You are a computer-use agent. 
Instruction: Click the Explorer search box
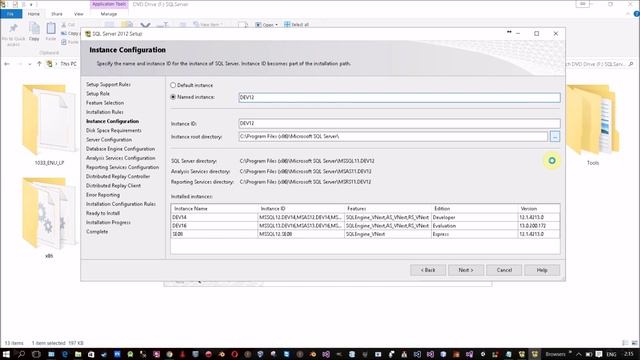tap(599, 64)
